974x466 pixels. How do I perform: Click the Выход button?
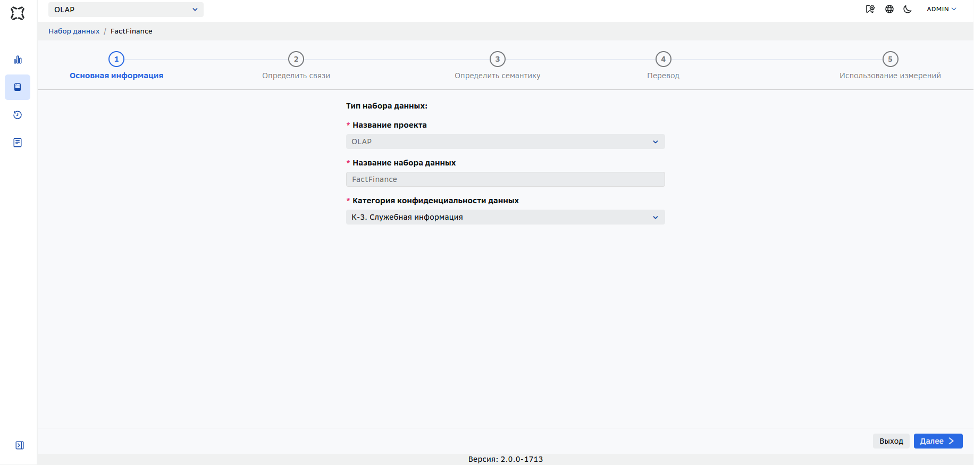(x=891, y=441)
